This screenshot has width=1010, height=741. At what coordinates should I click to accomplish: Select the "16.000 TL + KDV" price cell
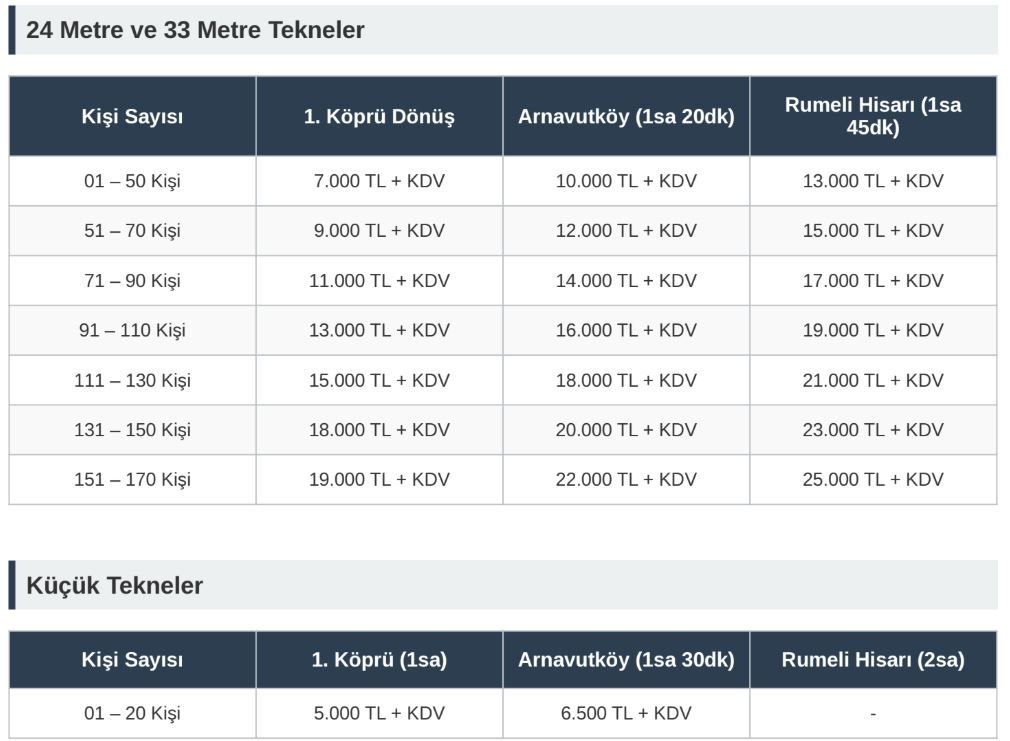point(626,330)
